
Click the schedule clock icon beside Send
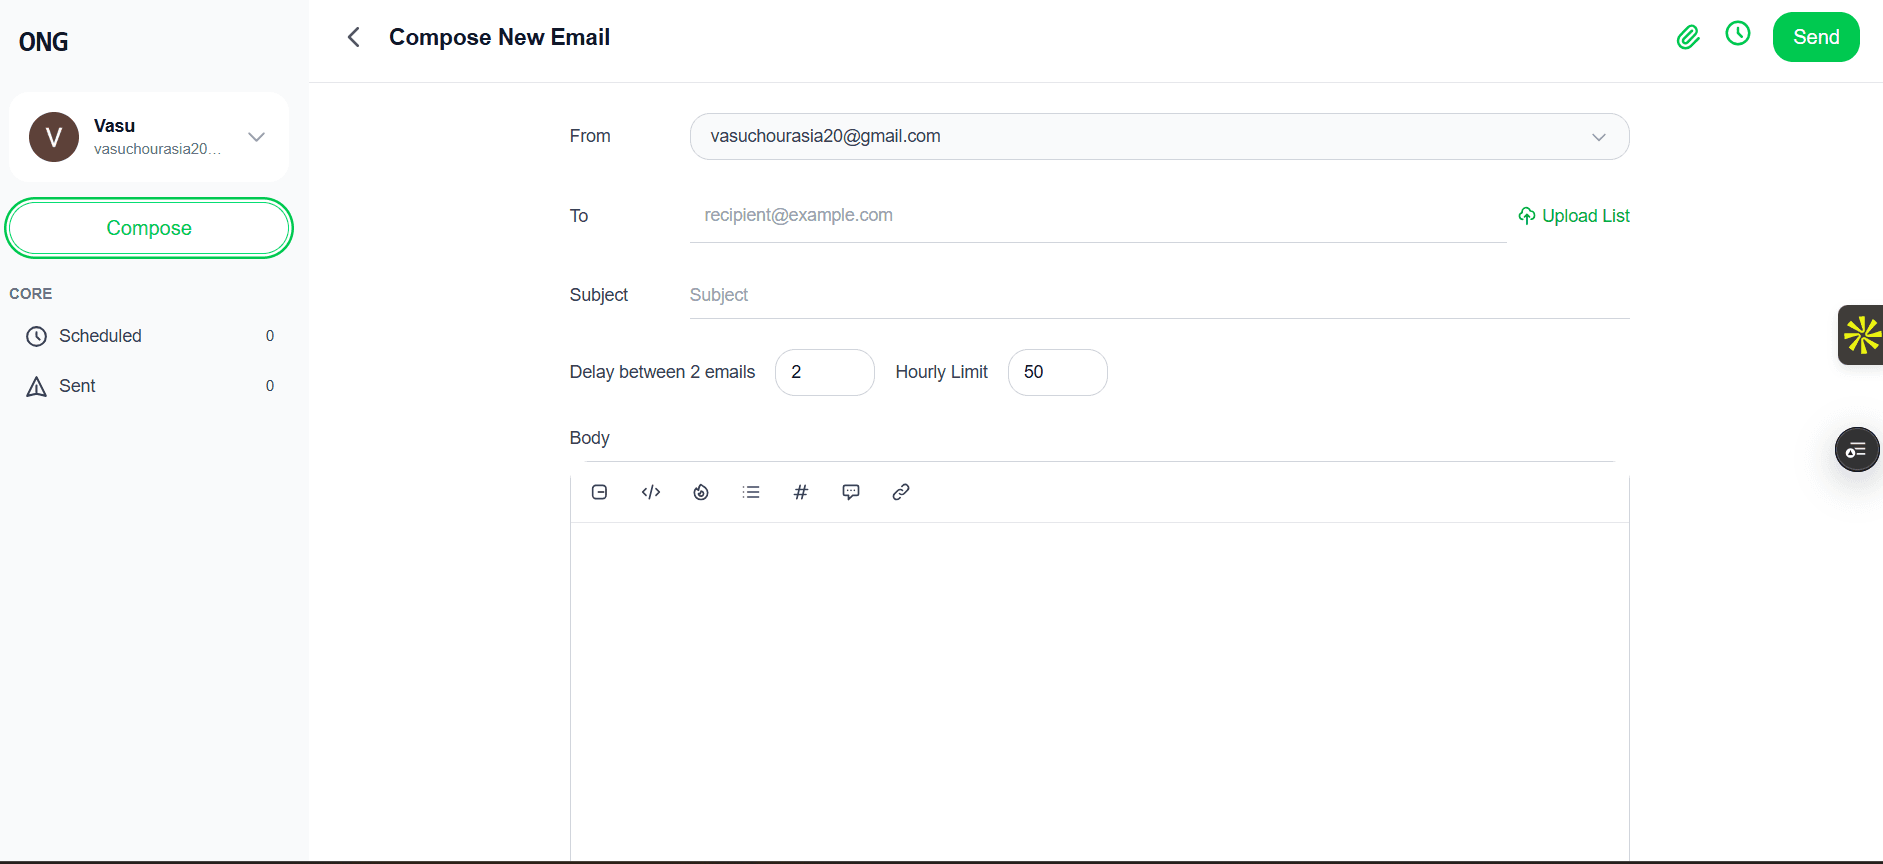1738,34
